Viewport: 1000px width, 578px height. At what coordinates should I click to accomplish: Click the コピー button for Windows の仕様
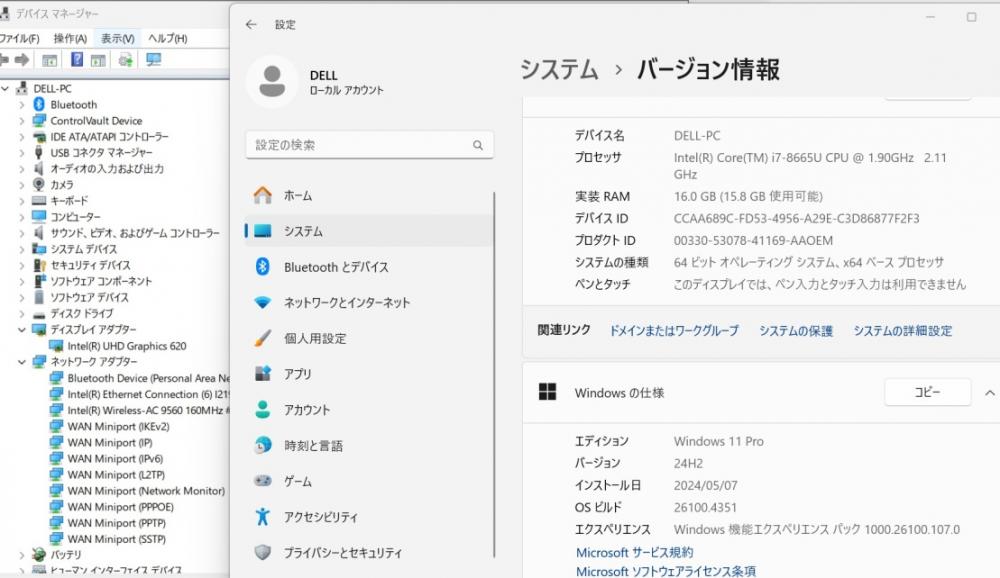click(927, 392)
